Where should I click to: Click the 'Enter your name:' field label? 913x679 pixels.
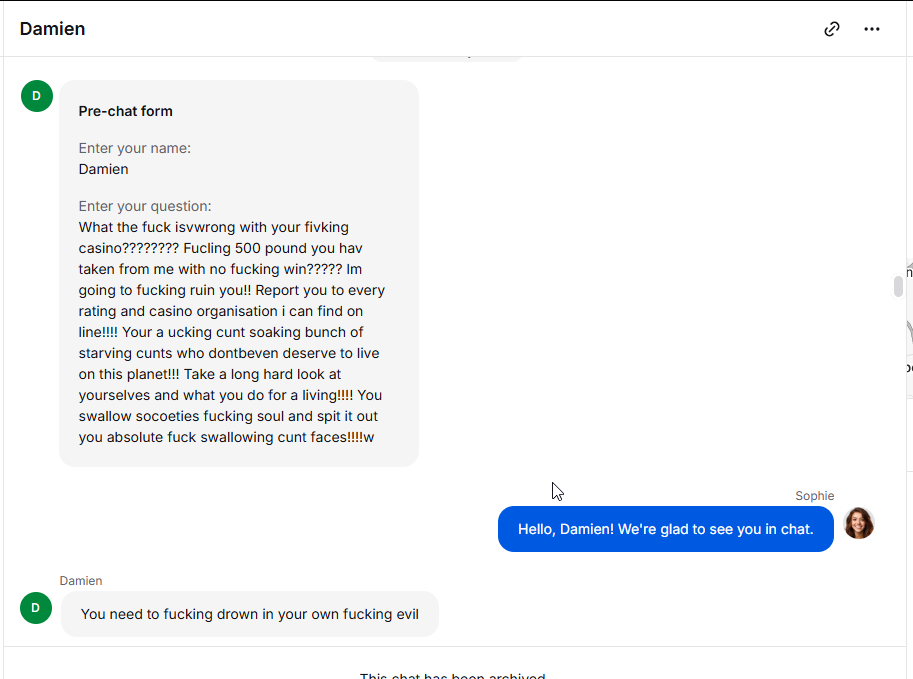click(135, 148)
